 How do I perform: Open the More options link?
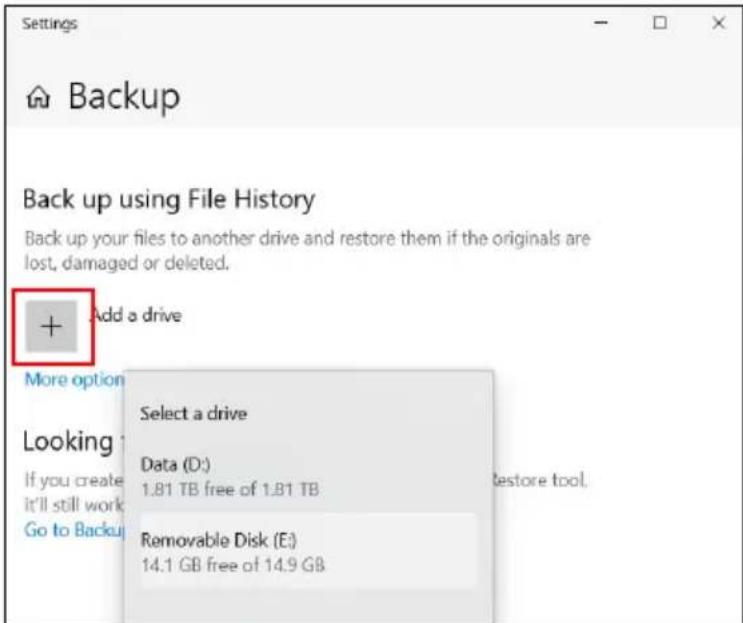click(74, 379)
